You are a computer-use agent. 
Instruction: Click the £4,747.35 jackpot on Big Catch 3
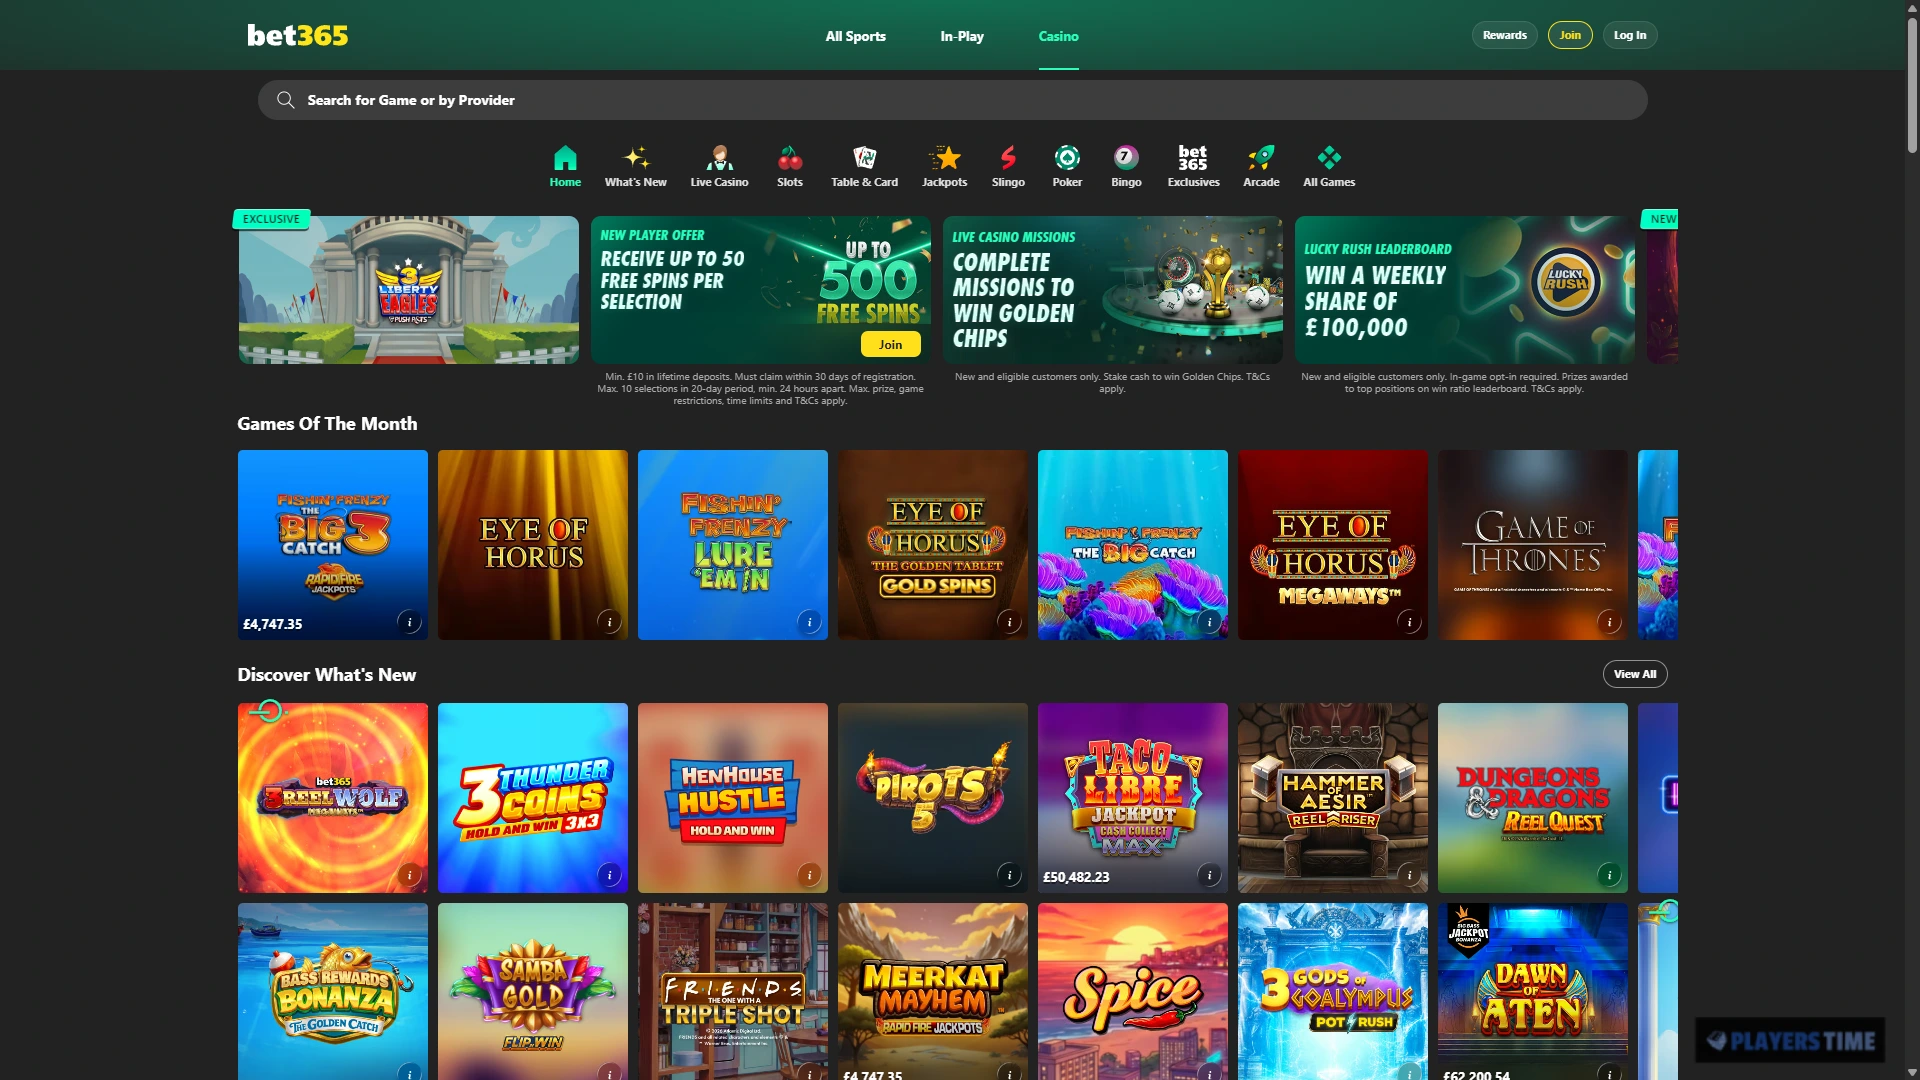(272, 624)
